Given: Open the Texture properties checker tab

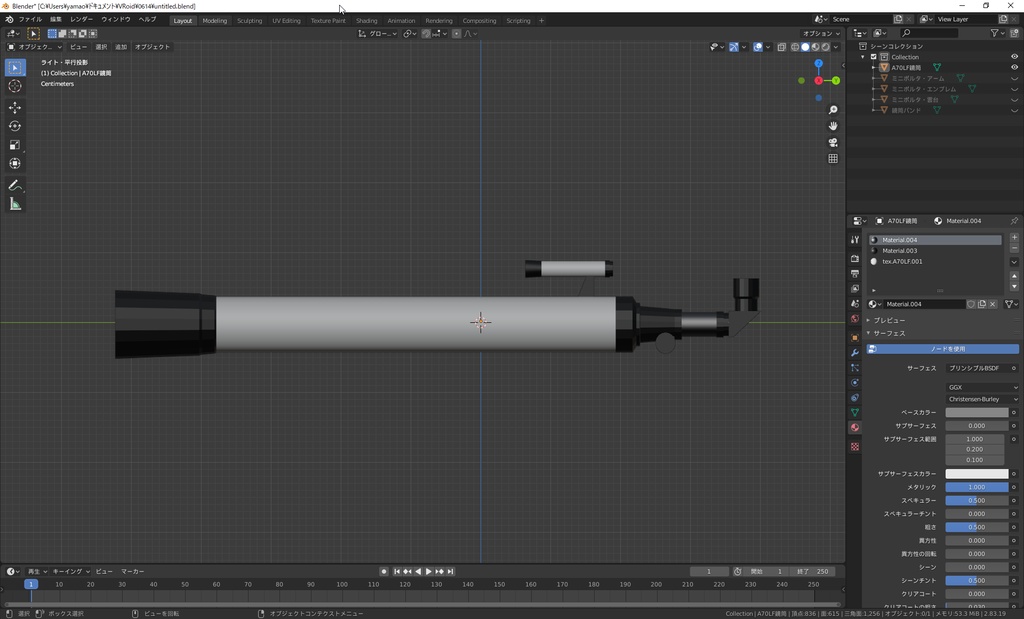Looking at the screenshot, I should point(855,447).
